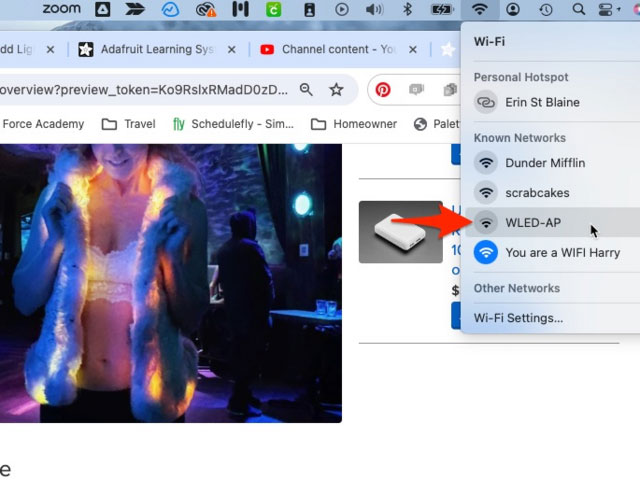Image resolution: width=640 pixels, height=480 pixels.
Task: Click the Pinterest extension icon
Action: pyautogui.click(x=382, y=89)
